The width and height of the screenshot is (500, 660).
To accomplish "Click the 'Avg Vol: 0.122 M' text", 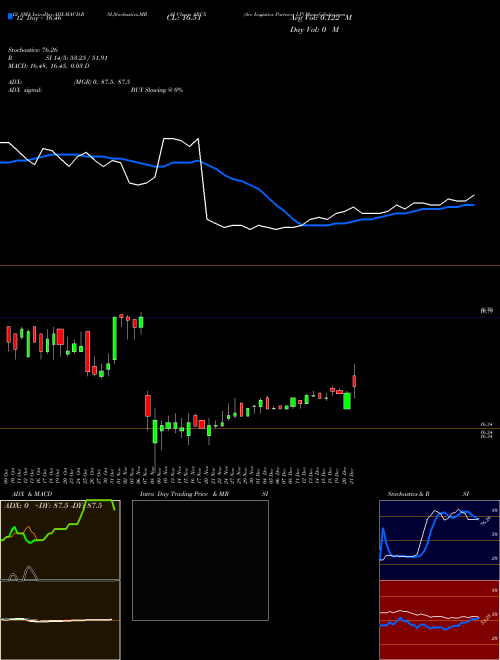I will pyautogui.click(x=320, y=18).
